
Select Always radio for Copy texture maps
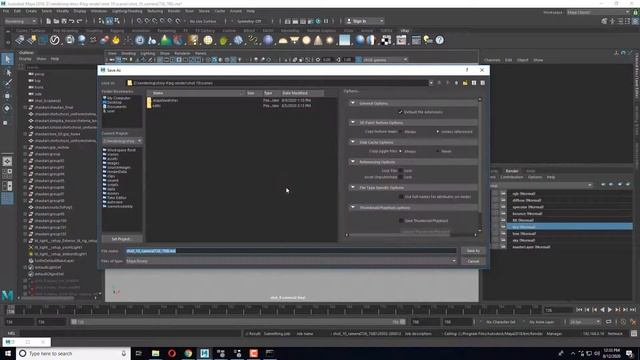pyautogui.click(x=400, y=132)
